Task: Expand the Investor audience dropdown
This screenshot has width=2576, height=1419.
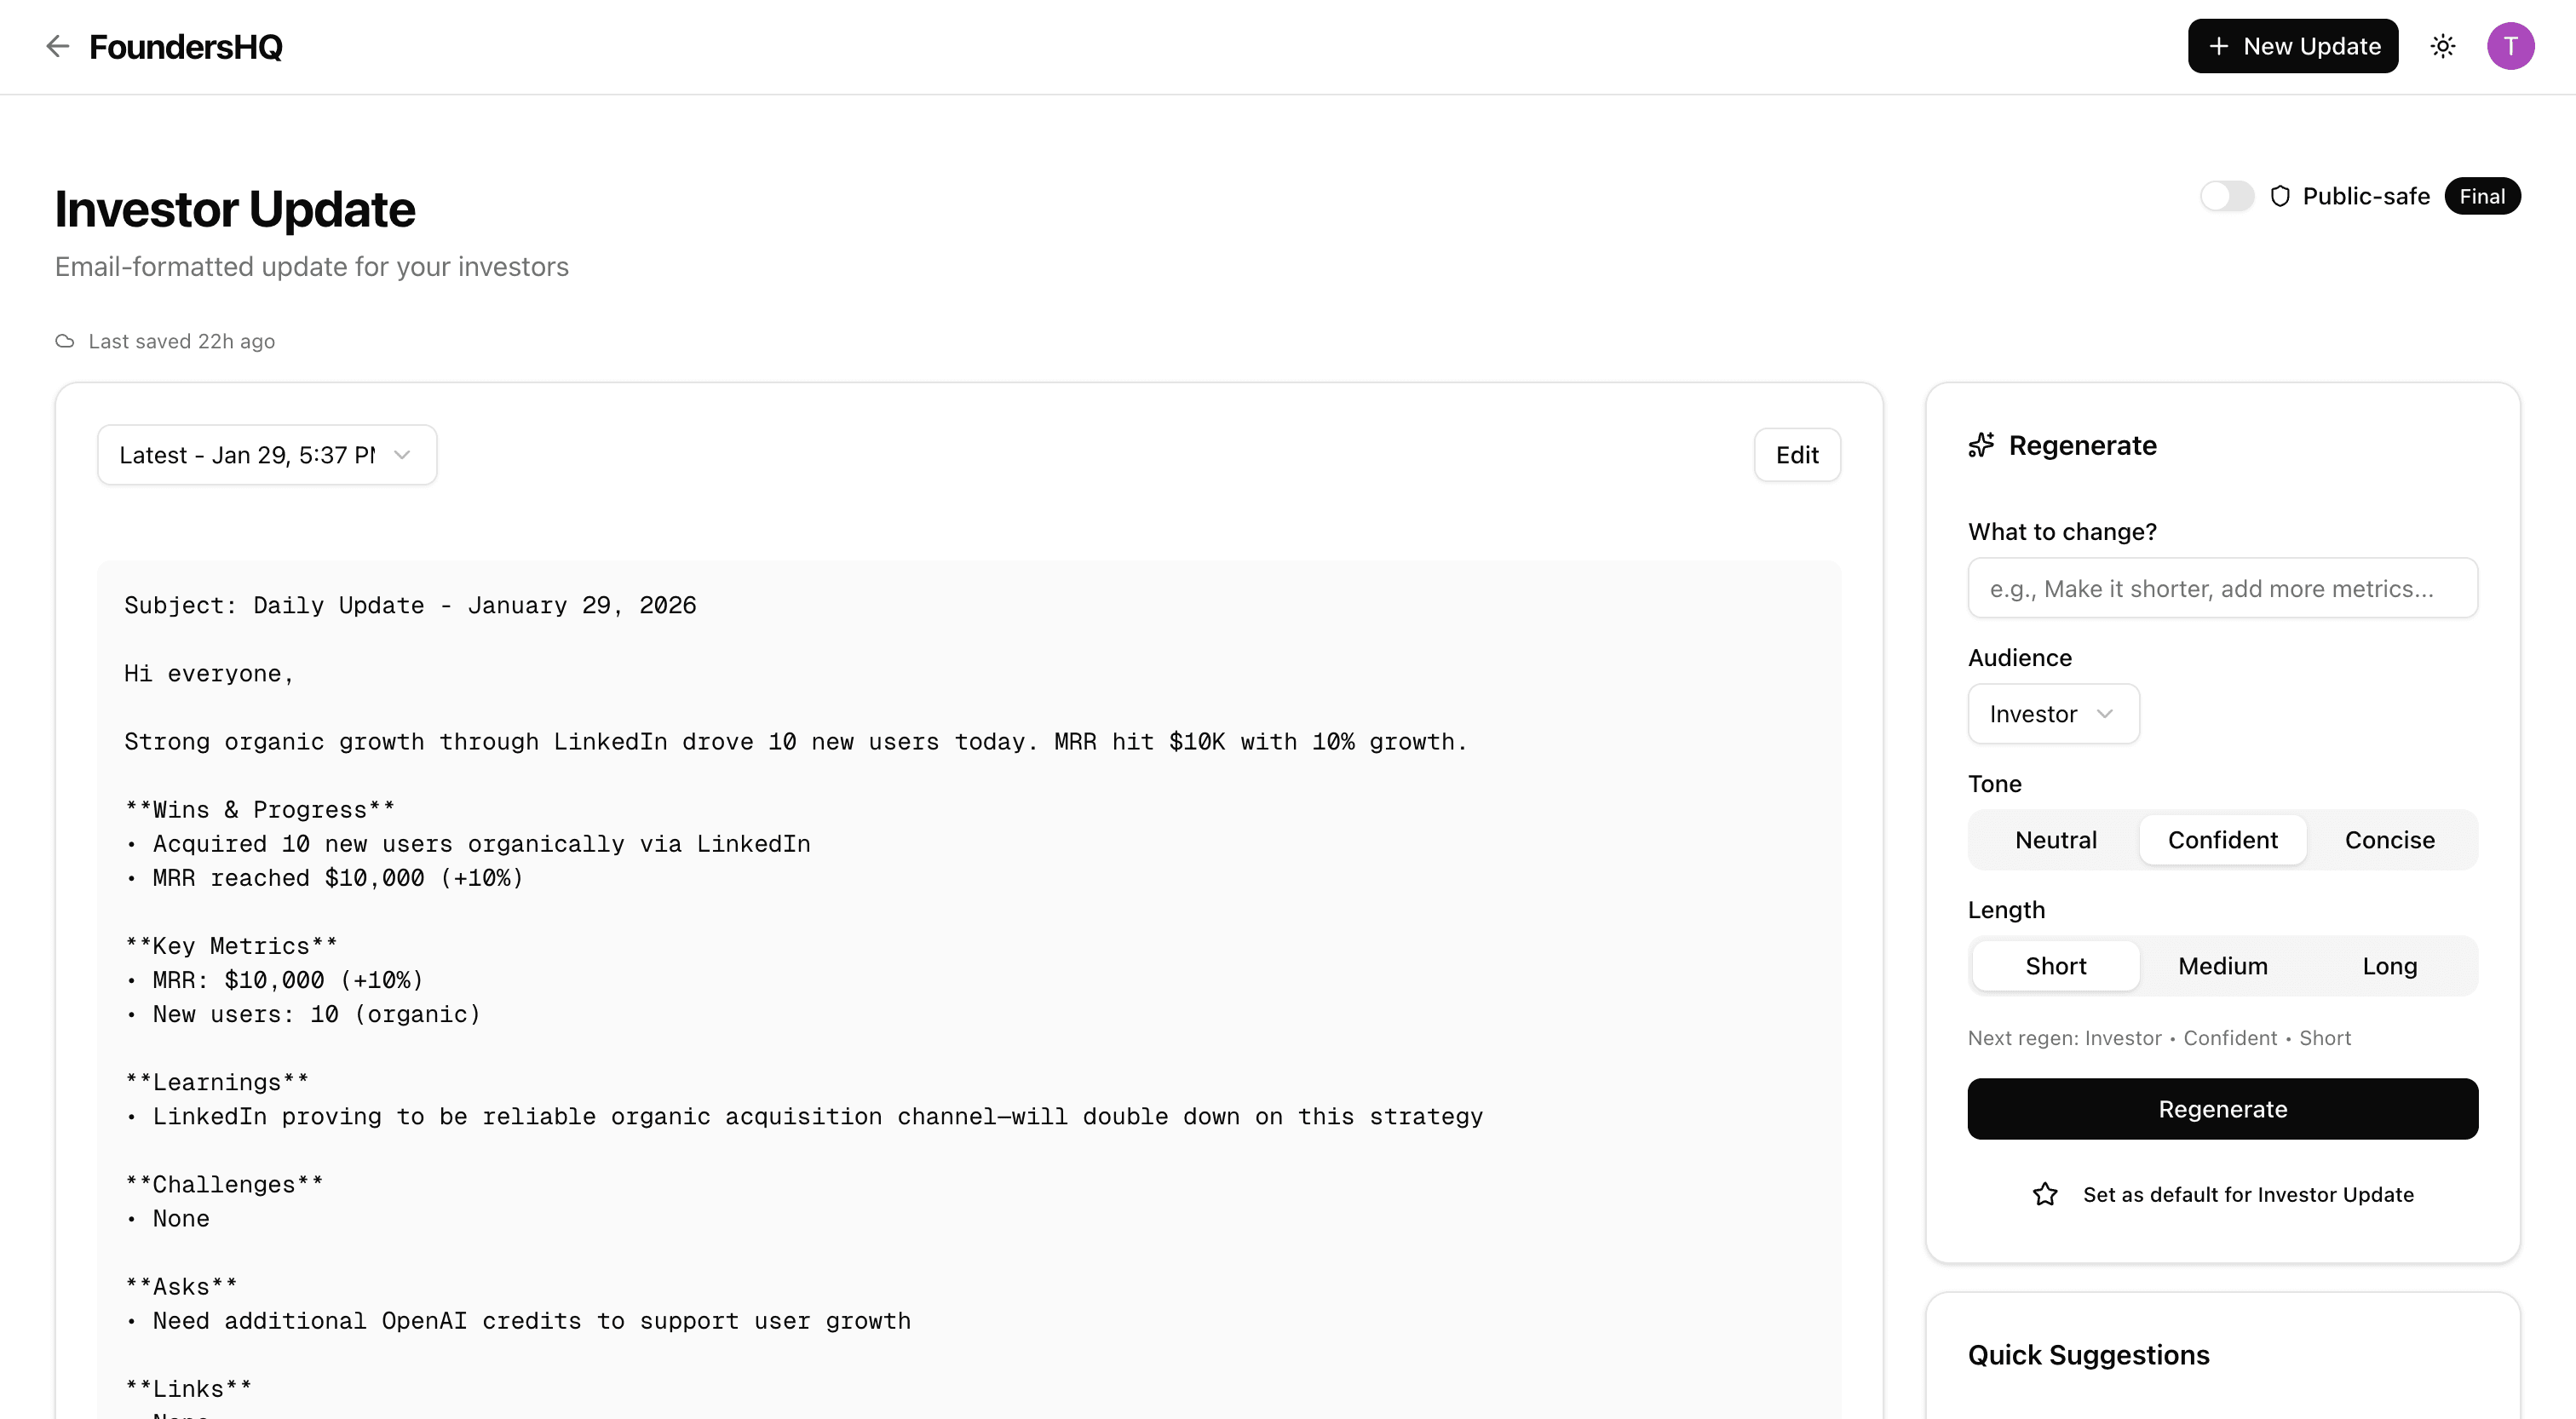Action: [x=2053, y=714]
